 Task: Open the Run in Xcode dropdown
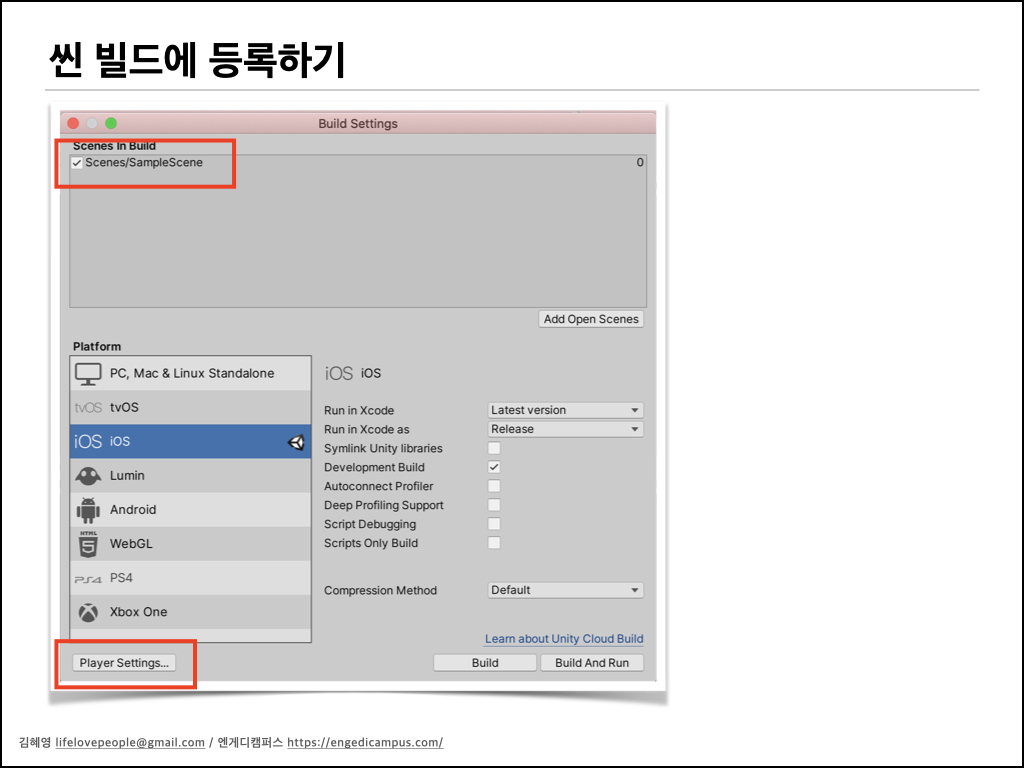click(566, 410)
